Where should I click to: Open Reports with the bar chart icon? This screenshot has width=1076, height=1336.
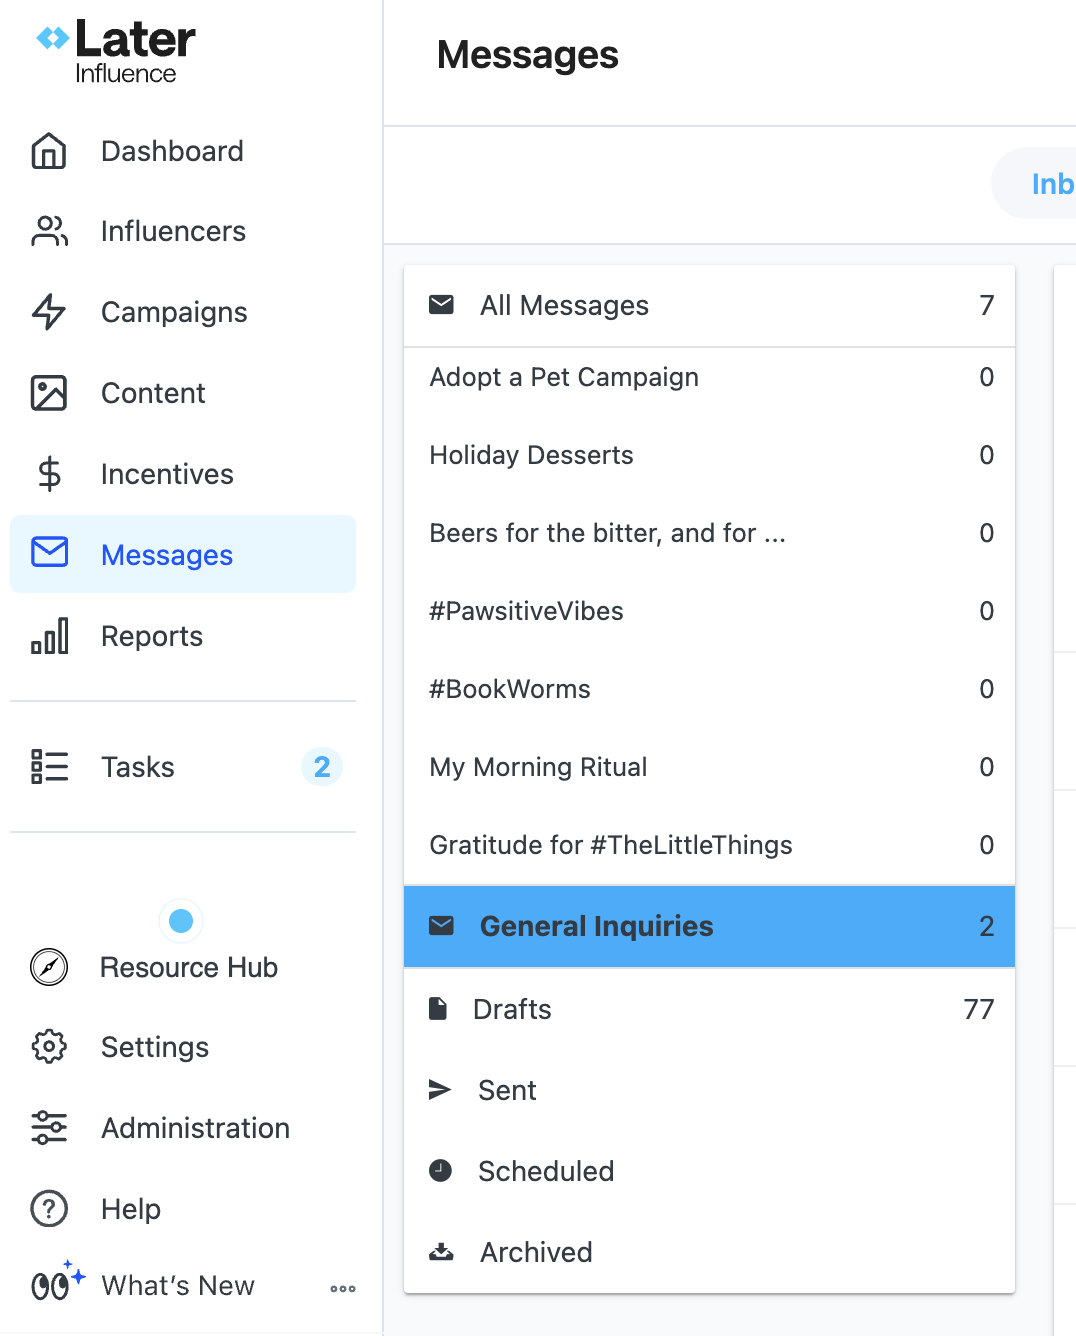(x=48, y=636)
